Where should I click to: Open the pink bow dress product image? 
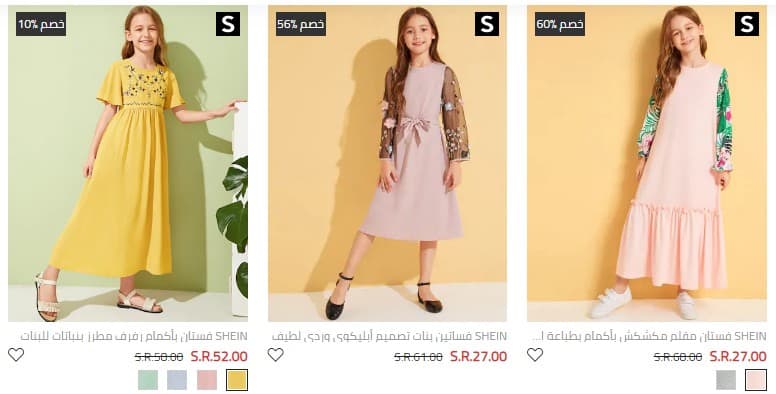coord(388,163)
